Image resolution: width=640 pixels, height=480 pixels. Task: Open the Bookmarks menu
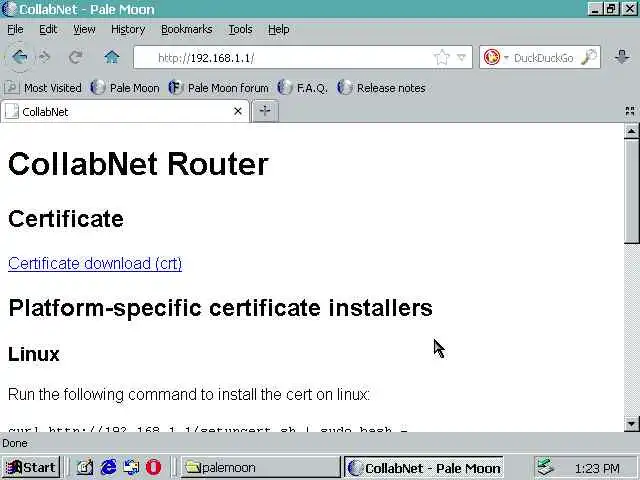pos(187,29)
